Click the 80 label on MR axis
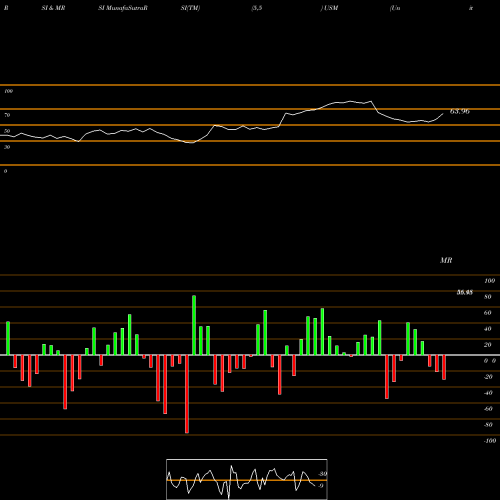The width and height of the screenshot is (500, 500). 488,297
